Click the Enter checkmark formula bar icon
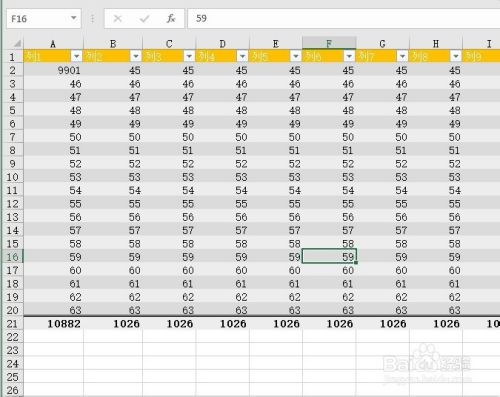The image size is (500, 397). click(144, 18)
